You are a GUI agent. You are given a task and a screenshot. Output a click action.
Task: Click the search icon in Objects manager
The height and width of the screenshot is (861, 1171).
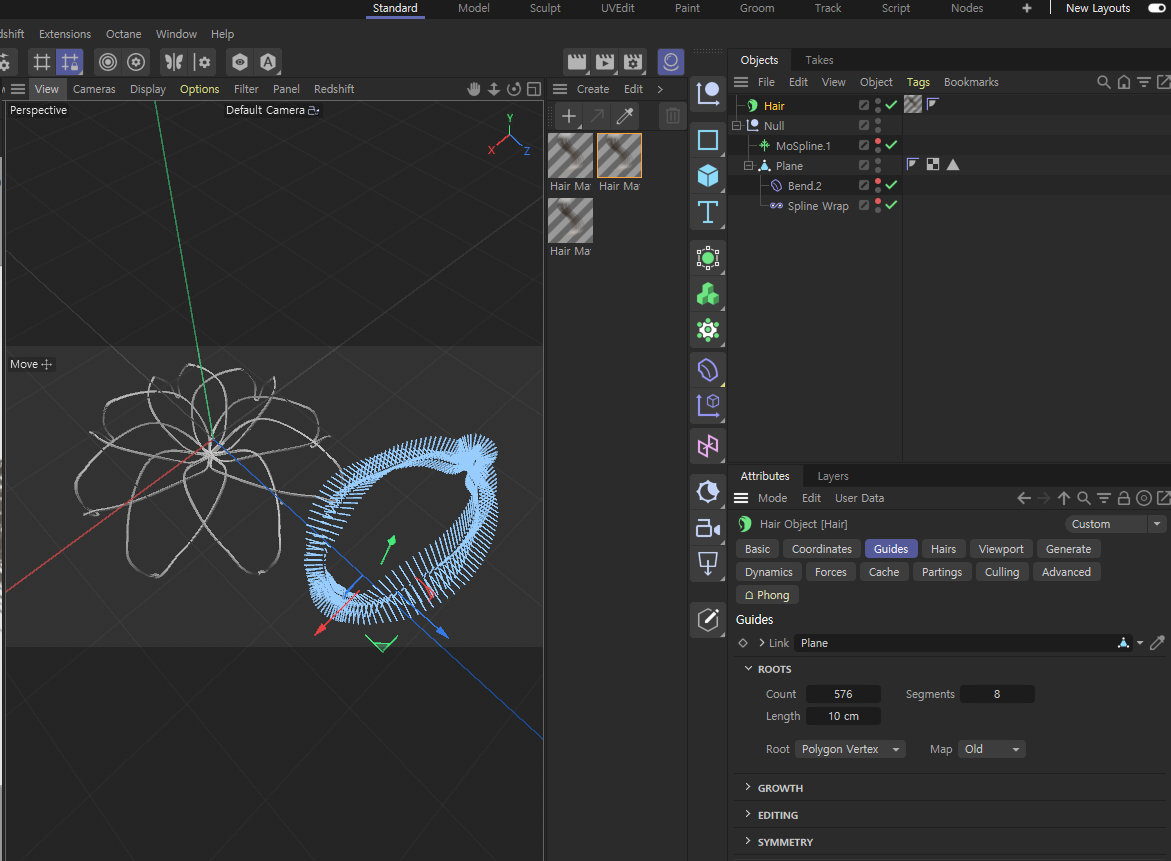coord(1104,82)
